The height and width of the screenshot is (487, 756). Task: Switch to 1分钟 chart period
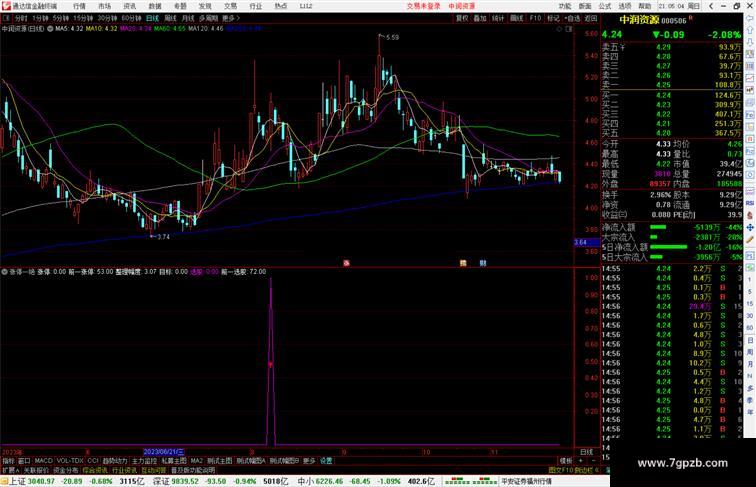40,18
